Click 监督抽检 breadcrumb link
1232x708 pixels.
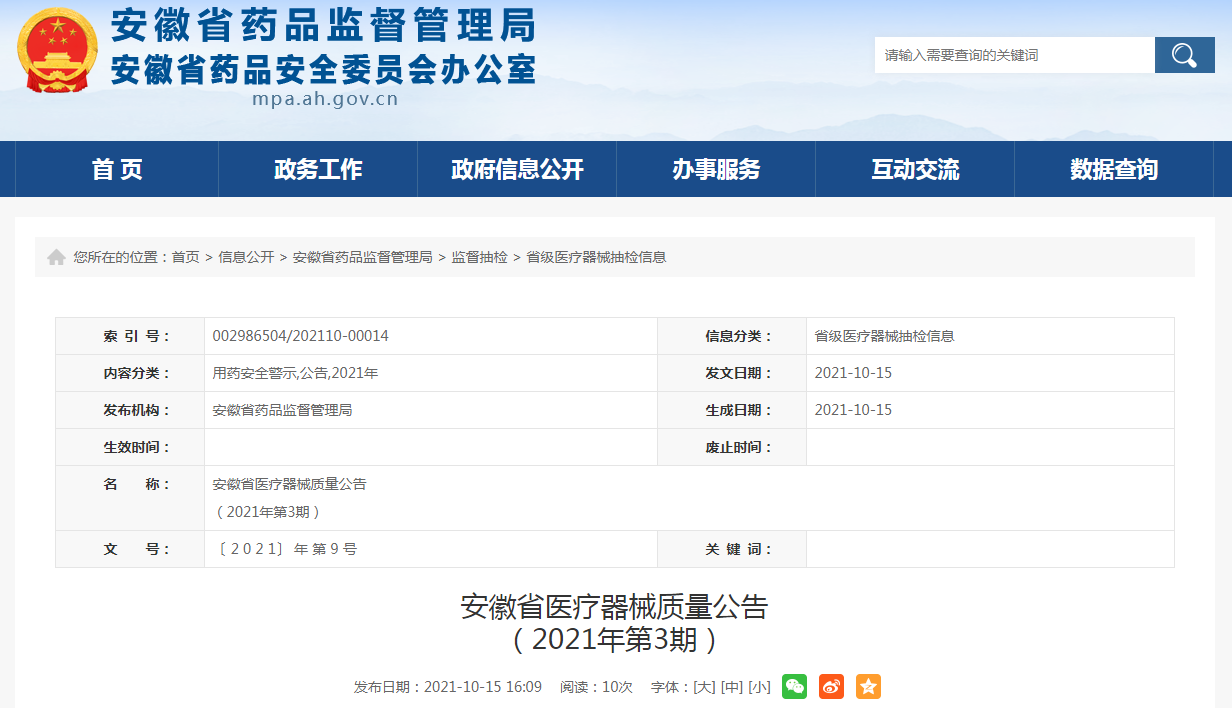(x=479, y=257)
